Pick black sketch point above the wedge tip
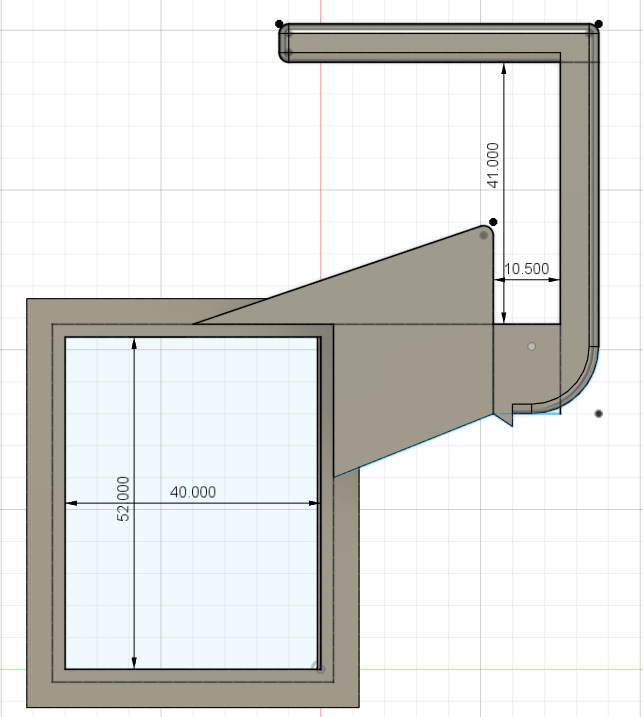 click(x=493, y=222)
